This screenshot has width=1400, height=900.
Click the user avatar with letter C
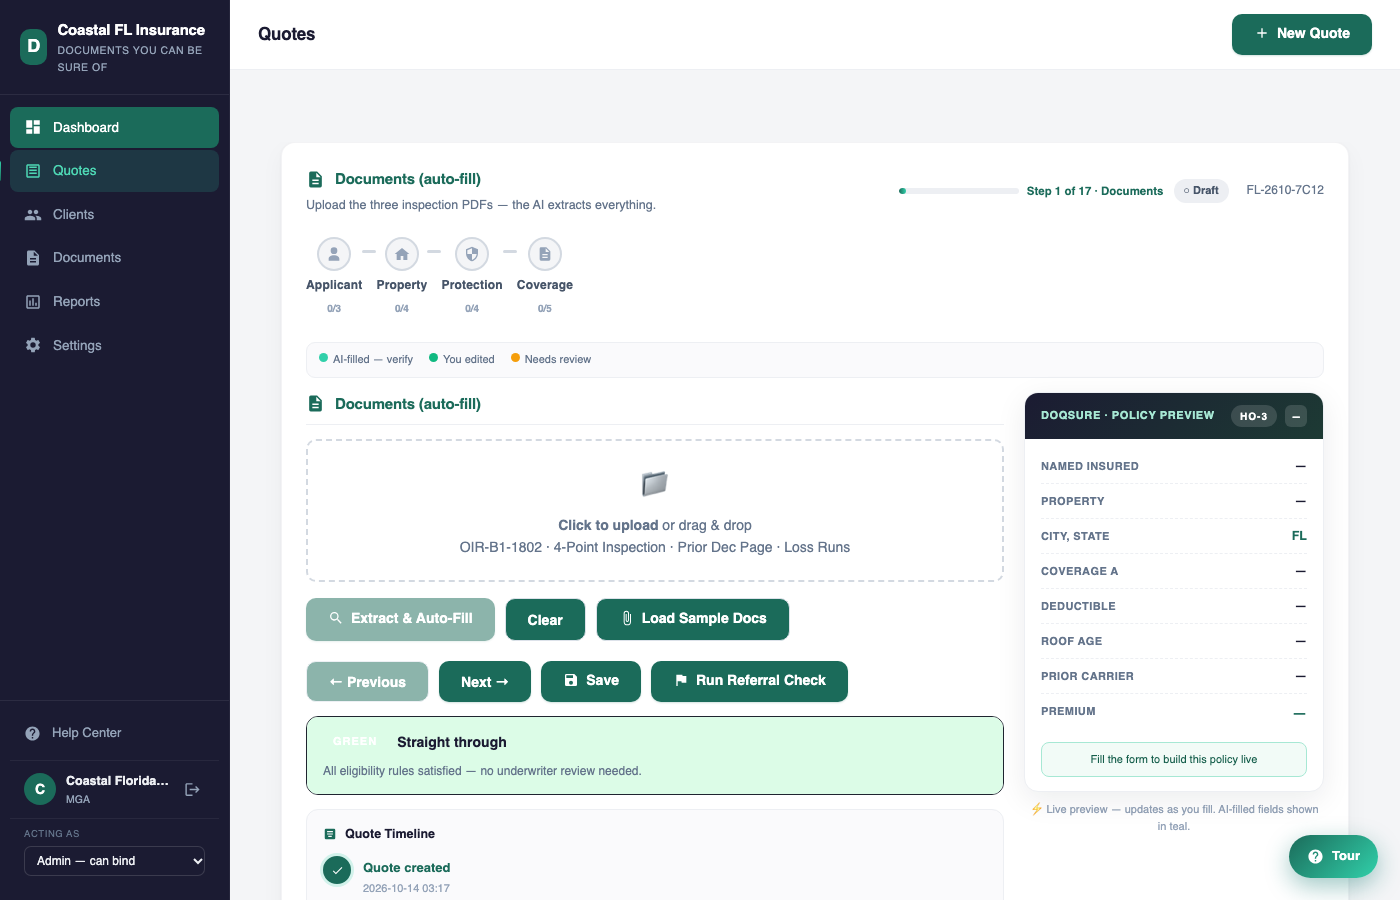40,789
